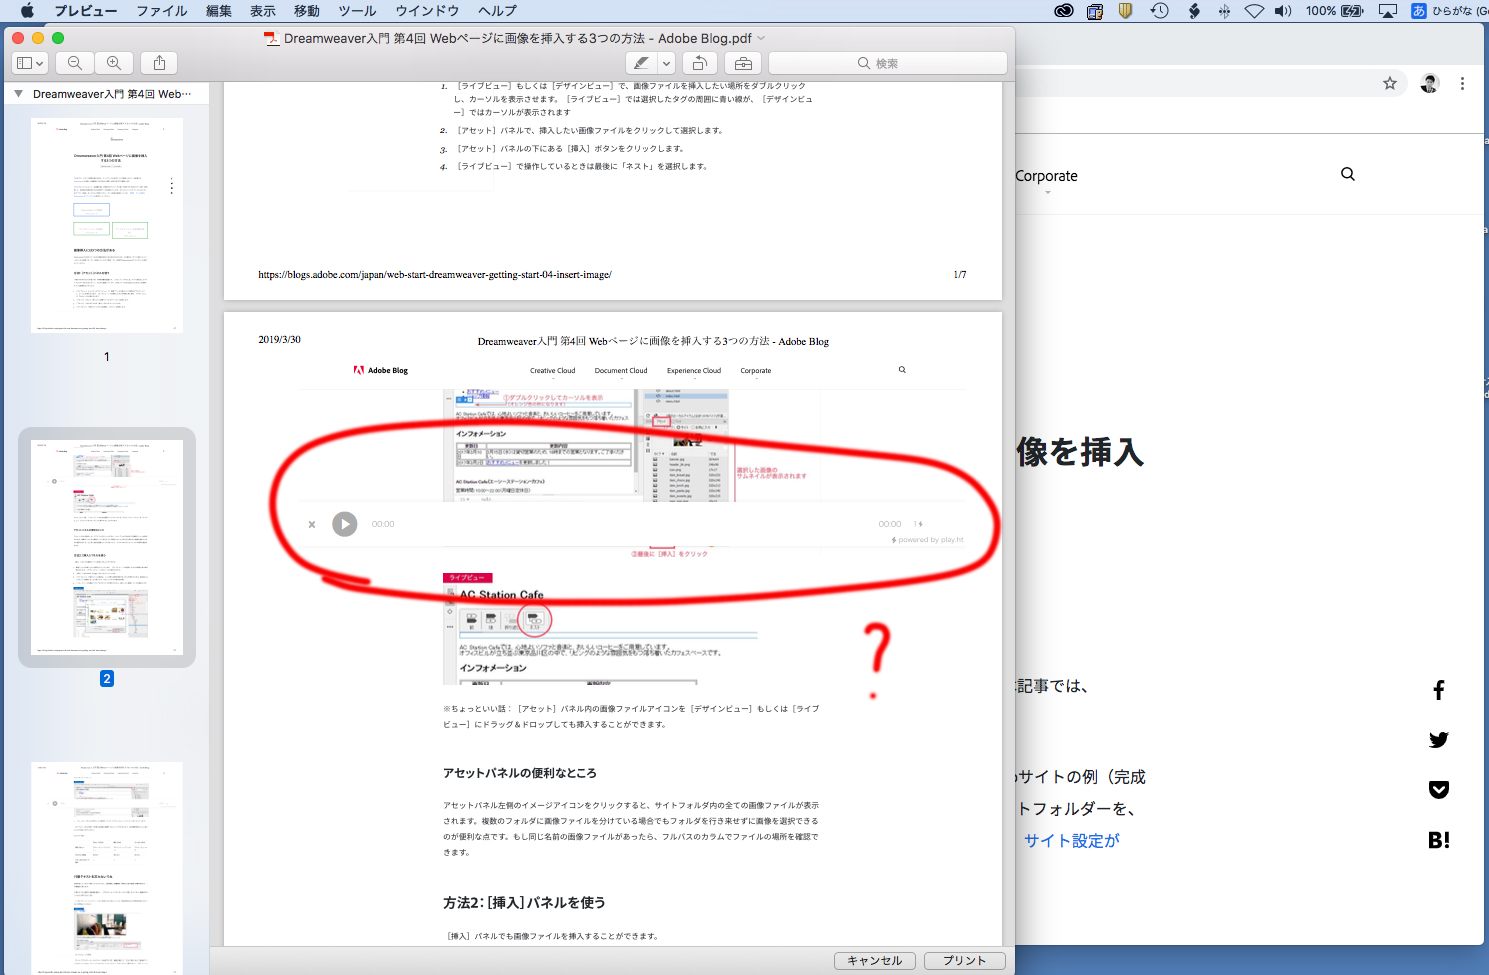
Task: Save to Pocket in browser page
Action: [1439, 790]
